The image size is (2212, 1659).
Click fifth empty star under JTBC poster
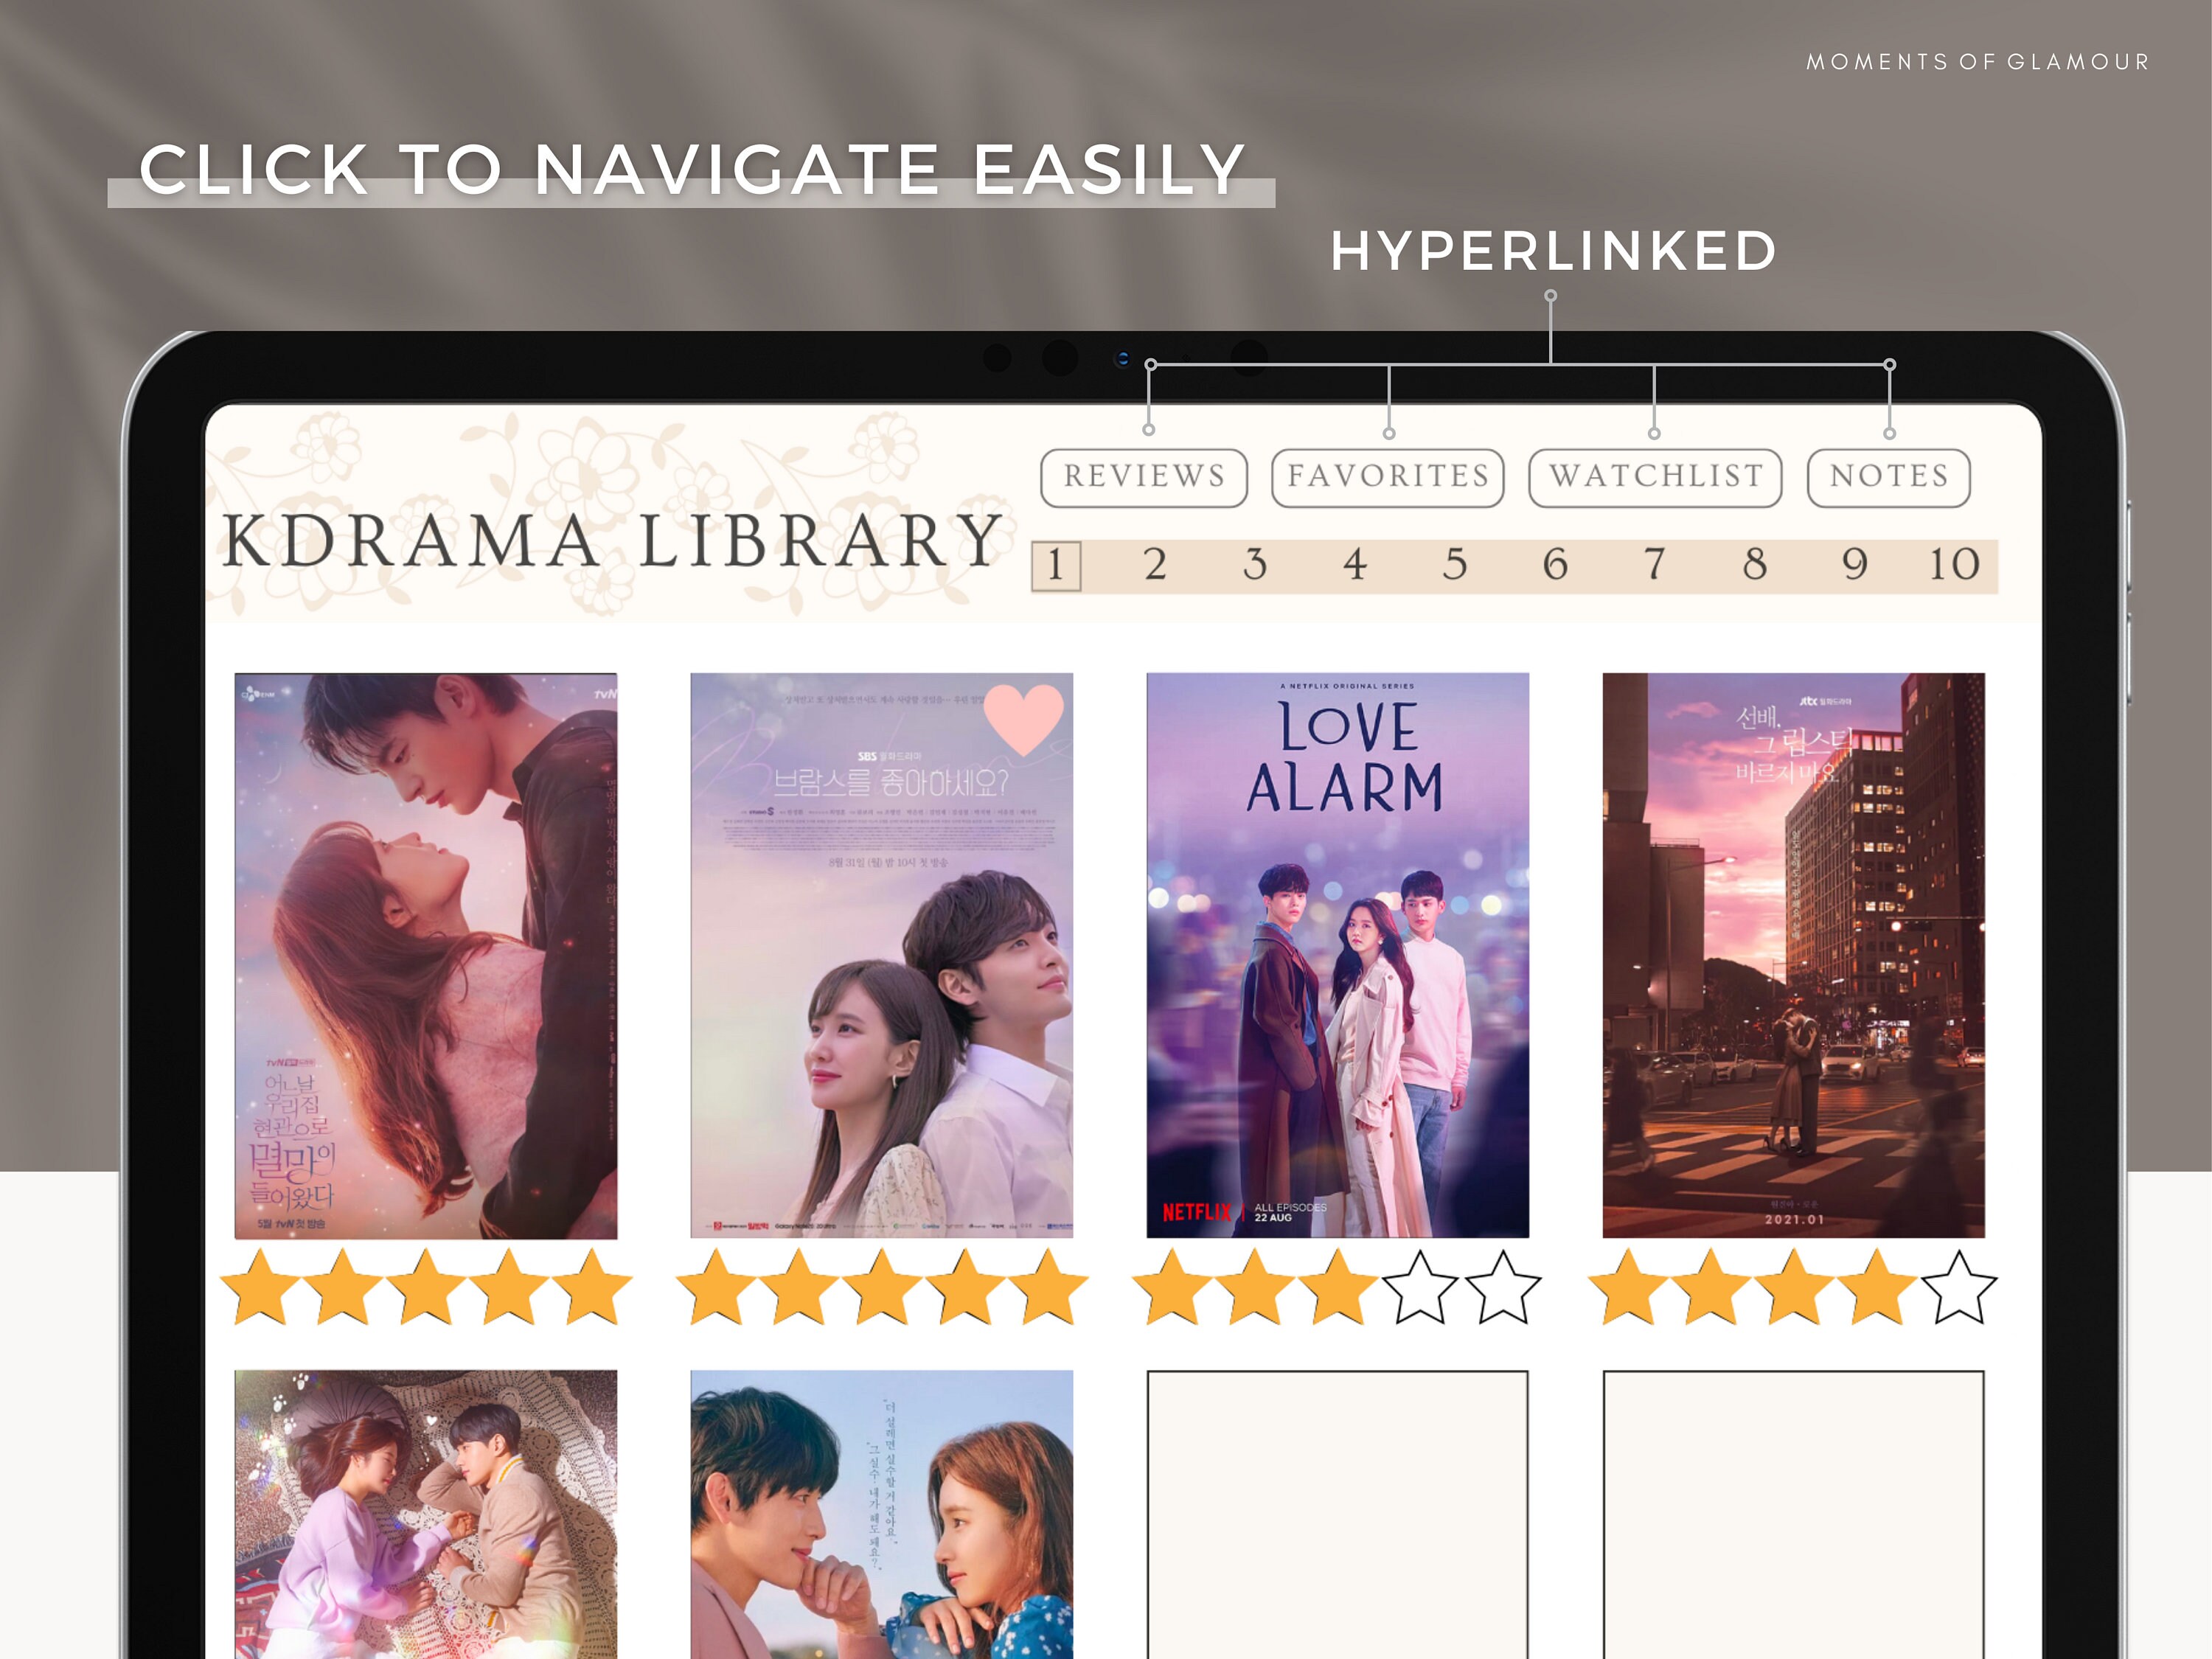click(1958, 1287)
